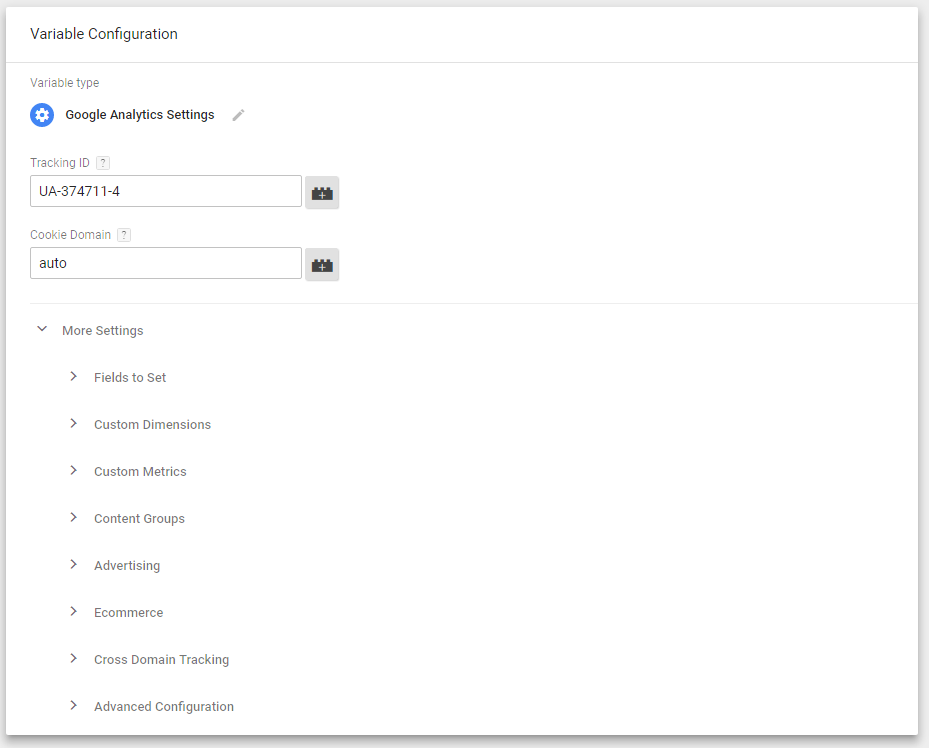Expand the Ecommerce chevron

click(73, 611)
